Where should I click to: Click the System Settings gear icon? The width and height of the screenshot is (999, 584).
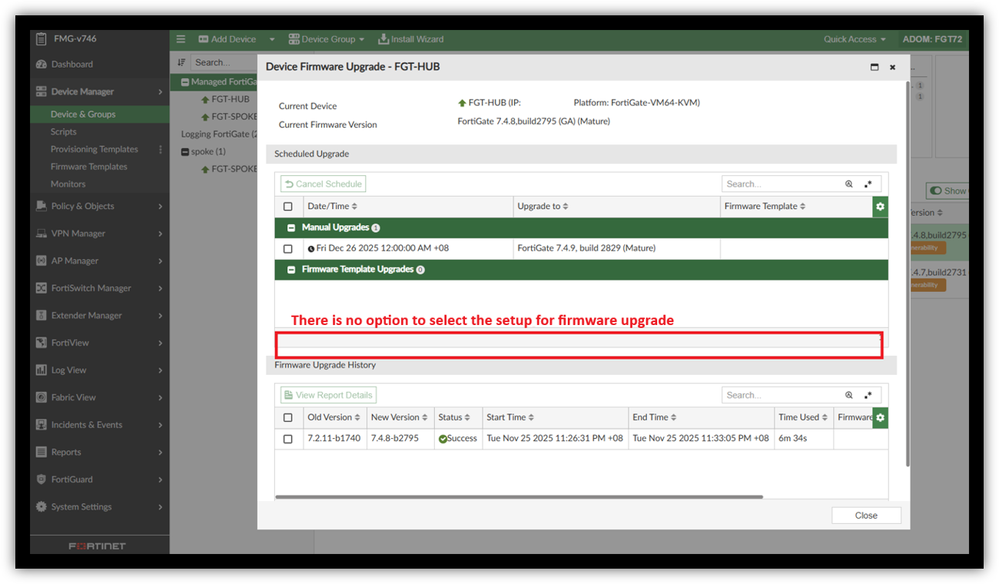coord(41,507)
